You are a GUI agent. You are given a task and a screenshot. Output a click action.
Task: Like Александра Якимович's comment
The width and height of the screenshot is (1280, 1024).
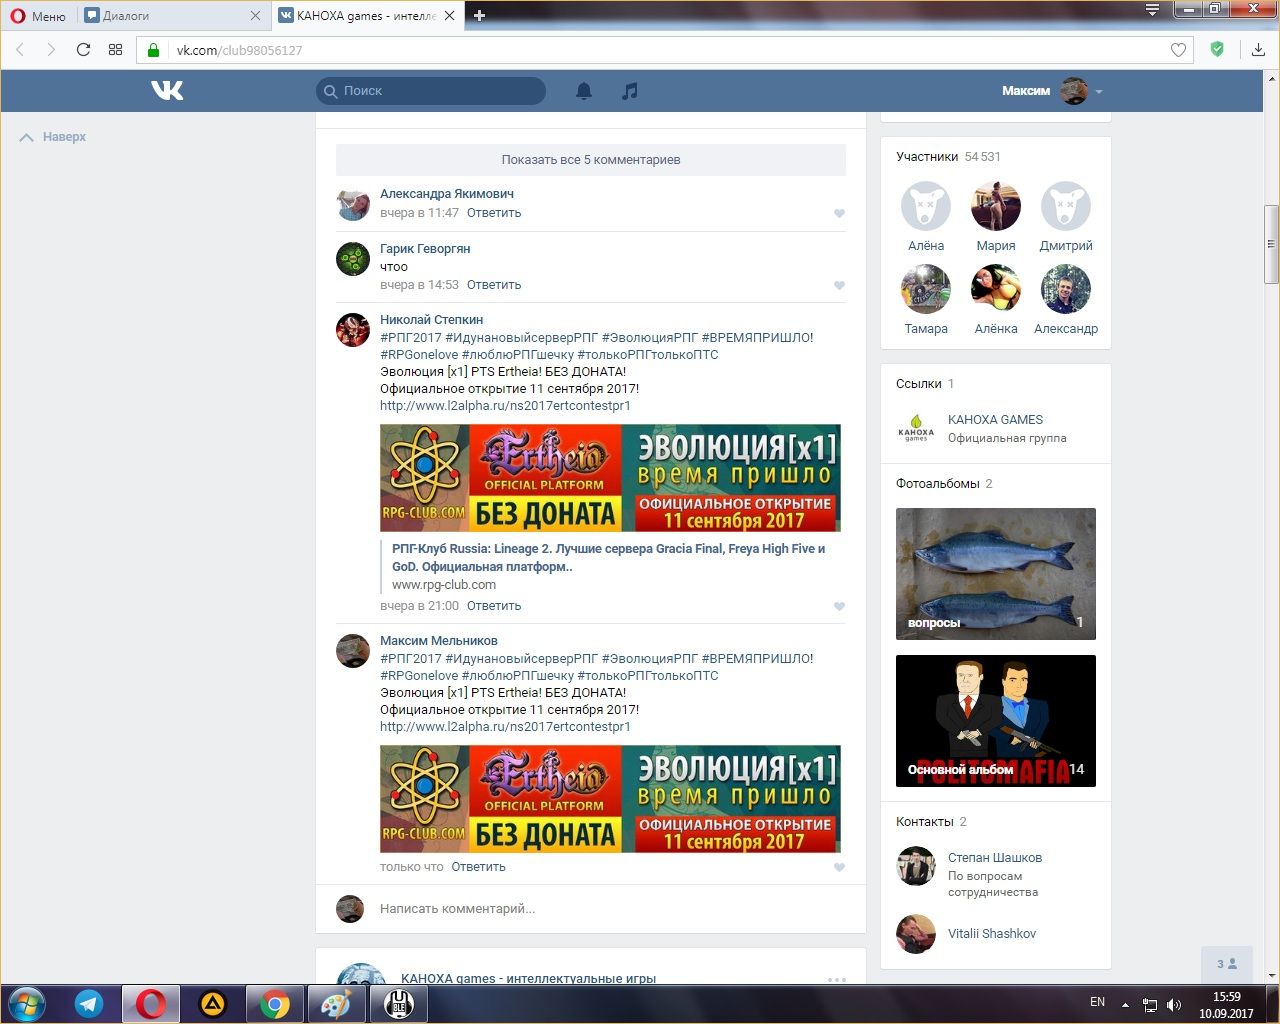(x=839, y=213)
